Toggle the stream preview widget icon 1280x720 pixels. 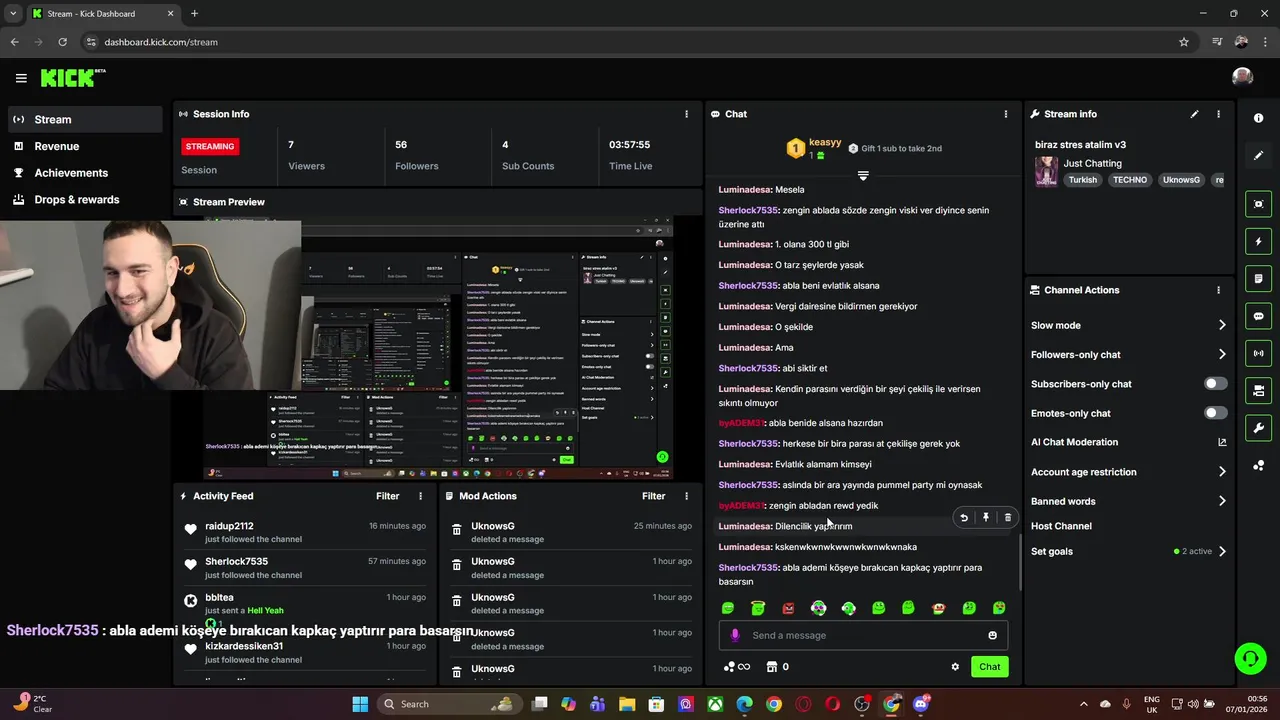(x=1258, y=204)
